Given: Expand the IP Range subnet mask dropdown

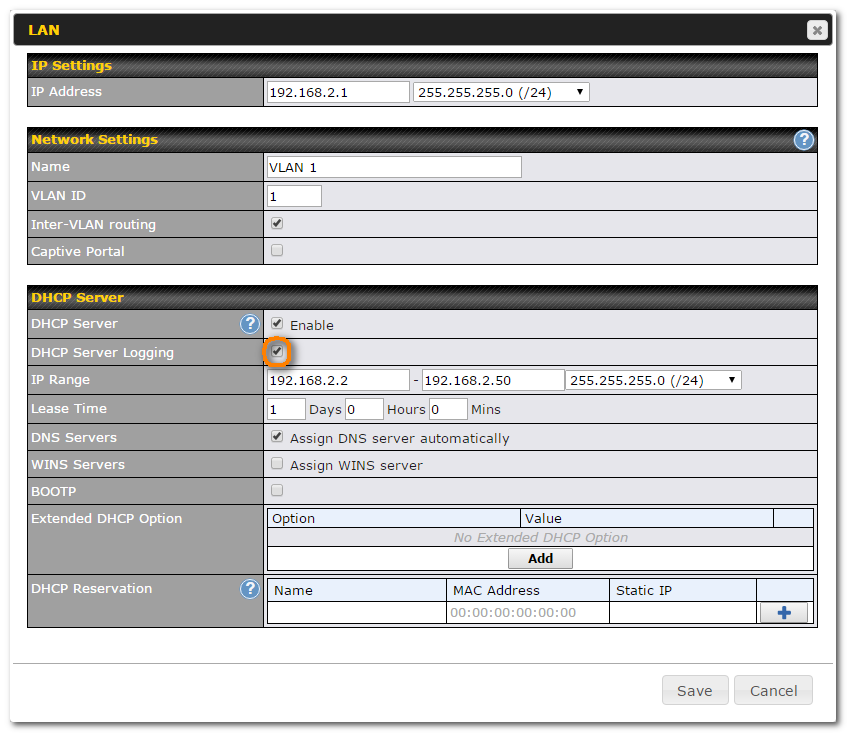Looking at the screenshot, I should [x=653, y=380].
